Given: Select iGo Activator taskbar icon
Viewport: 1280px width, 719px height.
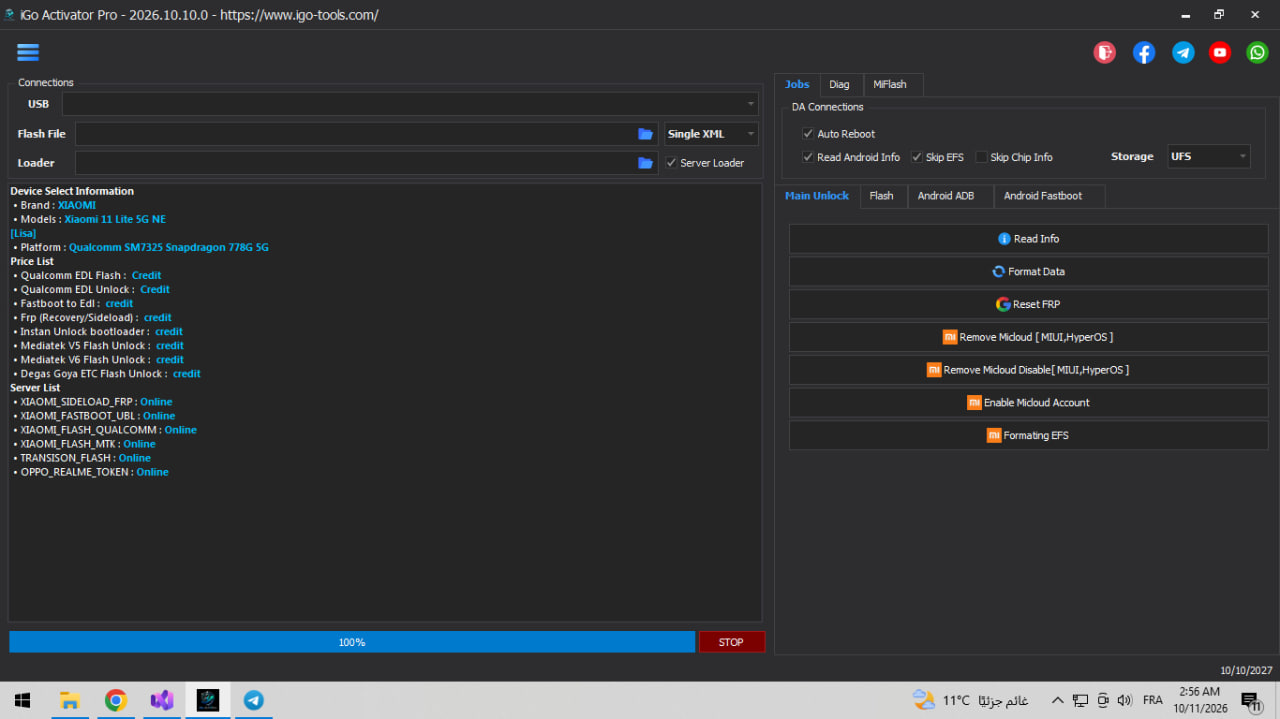Looking at the screenshot, I should (208, 700).
